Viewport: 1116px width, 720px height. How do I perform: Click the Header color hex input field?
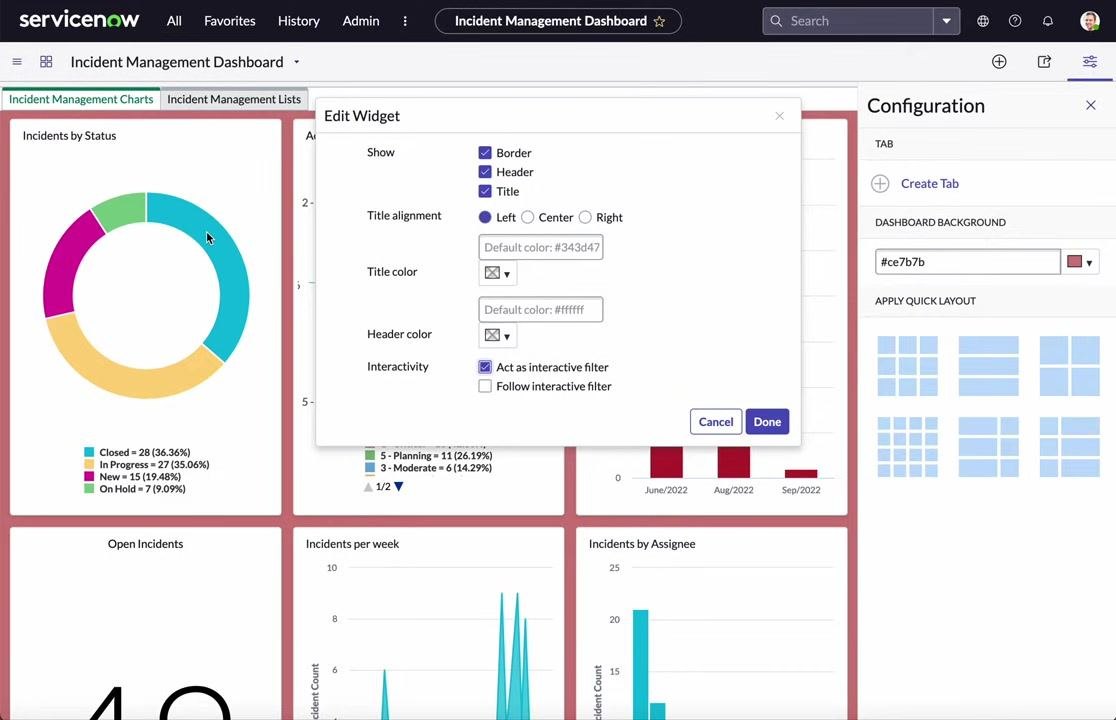coord(541,309)
